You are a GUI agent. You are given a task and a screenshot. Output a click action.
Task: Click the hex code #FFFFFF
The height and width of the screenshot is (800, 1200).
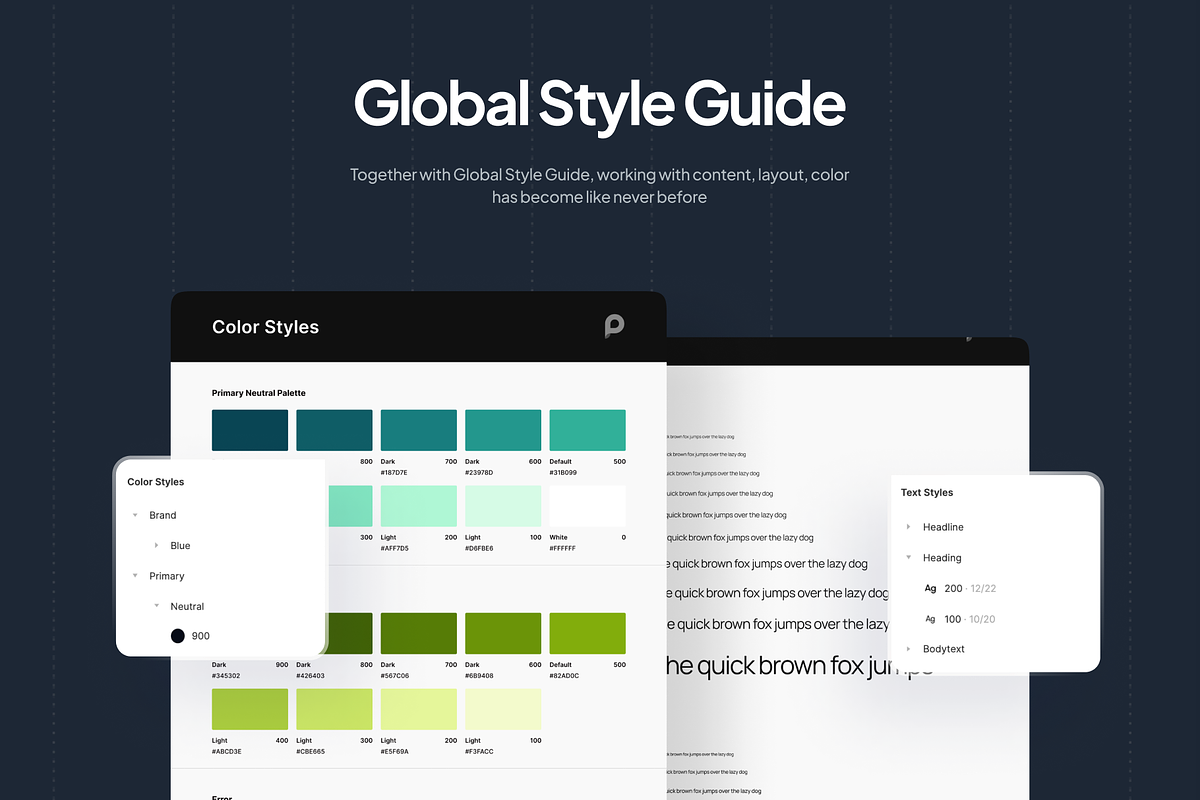pos(563,548)
